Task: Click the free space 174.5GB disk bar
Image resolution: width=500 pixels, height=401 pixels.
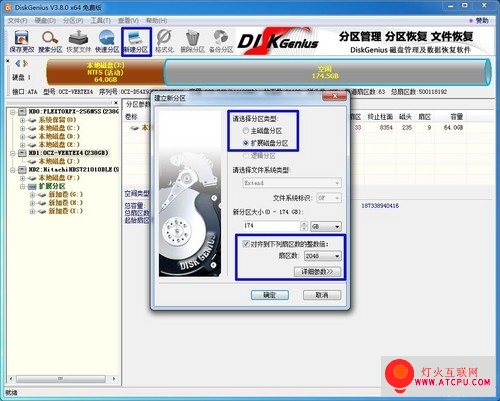Action: 327,72
